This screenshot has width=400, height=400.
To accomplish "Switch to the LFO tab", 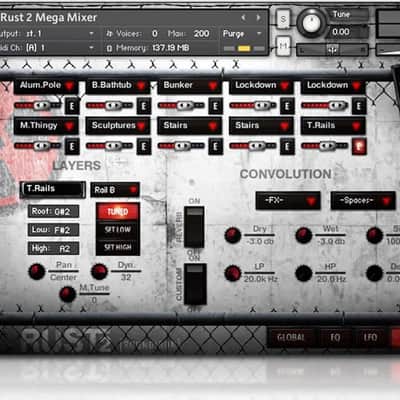I will point(370,337).
